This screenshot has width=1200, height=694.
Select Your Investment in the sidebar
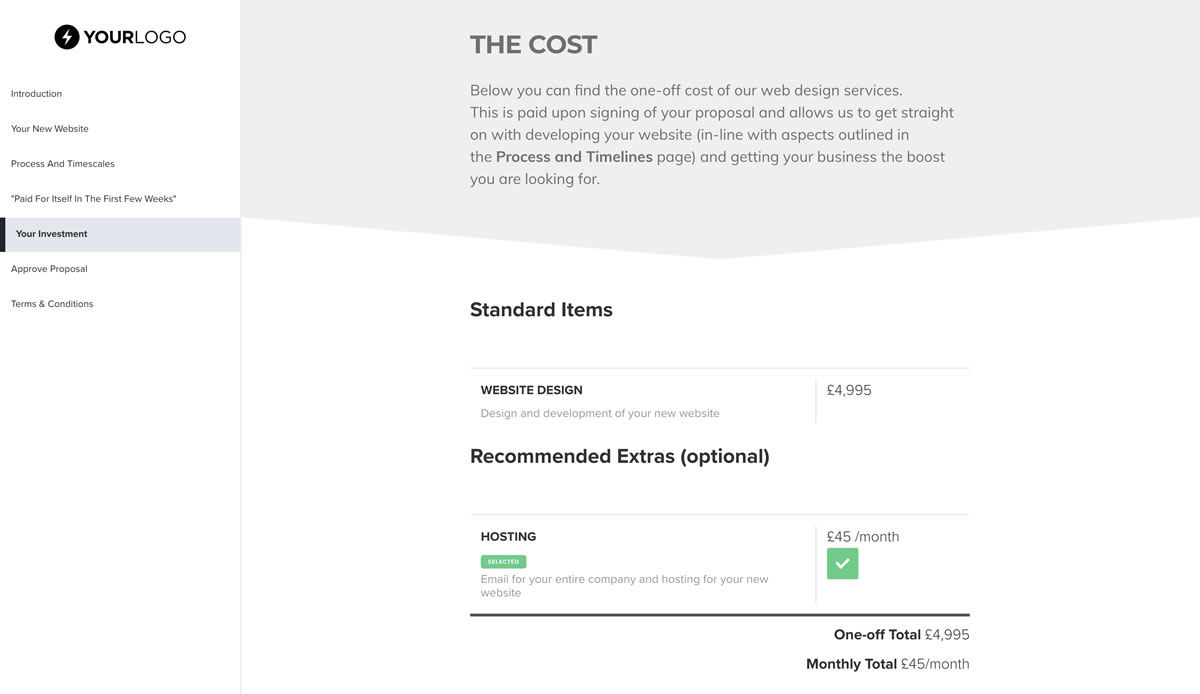click(x=52, y=234)
